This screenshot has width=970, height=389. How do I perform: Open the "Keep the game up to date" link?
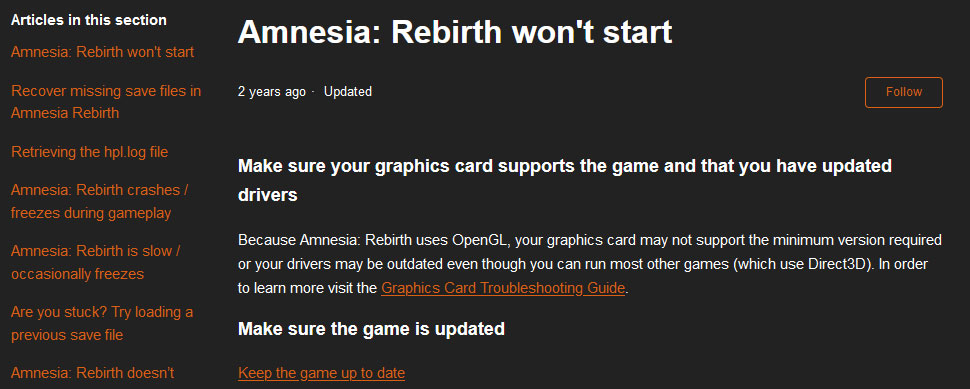(322, 374)
